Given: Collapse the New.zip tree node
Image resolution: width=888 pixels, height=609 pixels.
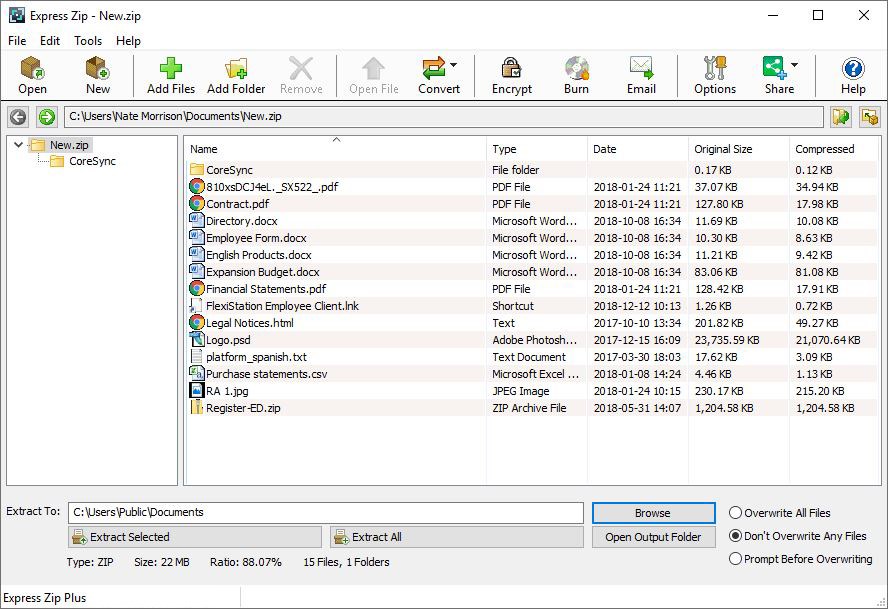Looking at the screenshot, I should 18,145.
